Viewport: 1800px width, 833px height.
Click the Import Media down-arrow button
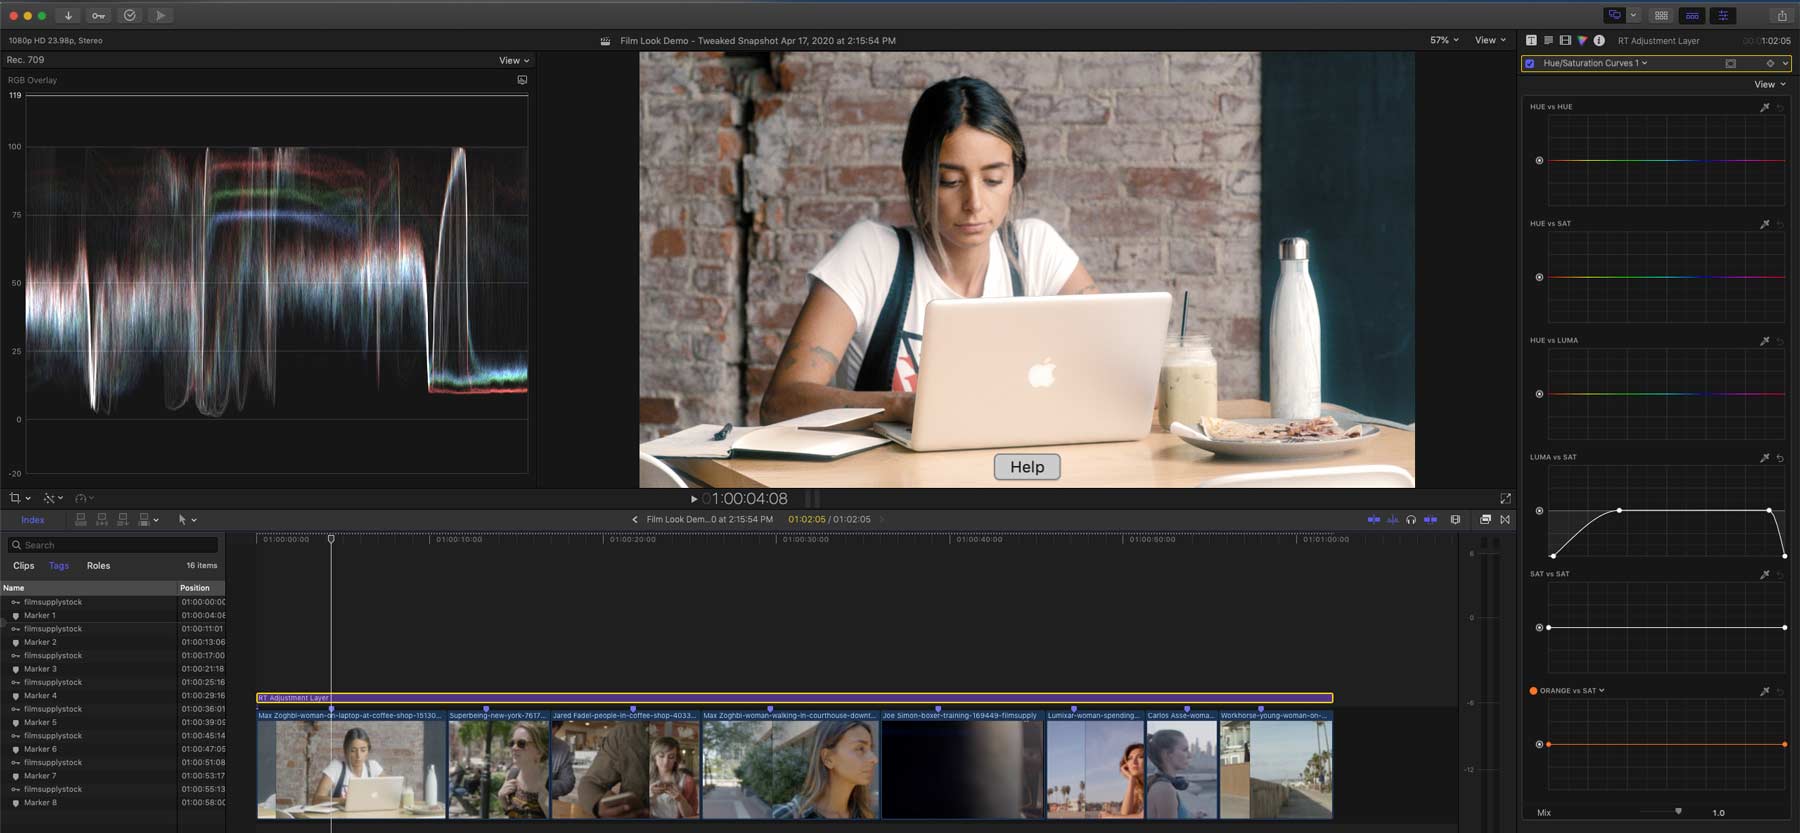[x=68, y=15]
